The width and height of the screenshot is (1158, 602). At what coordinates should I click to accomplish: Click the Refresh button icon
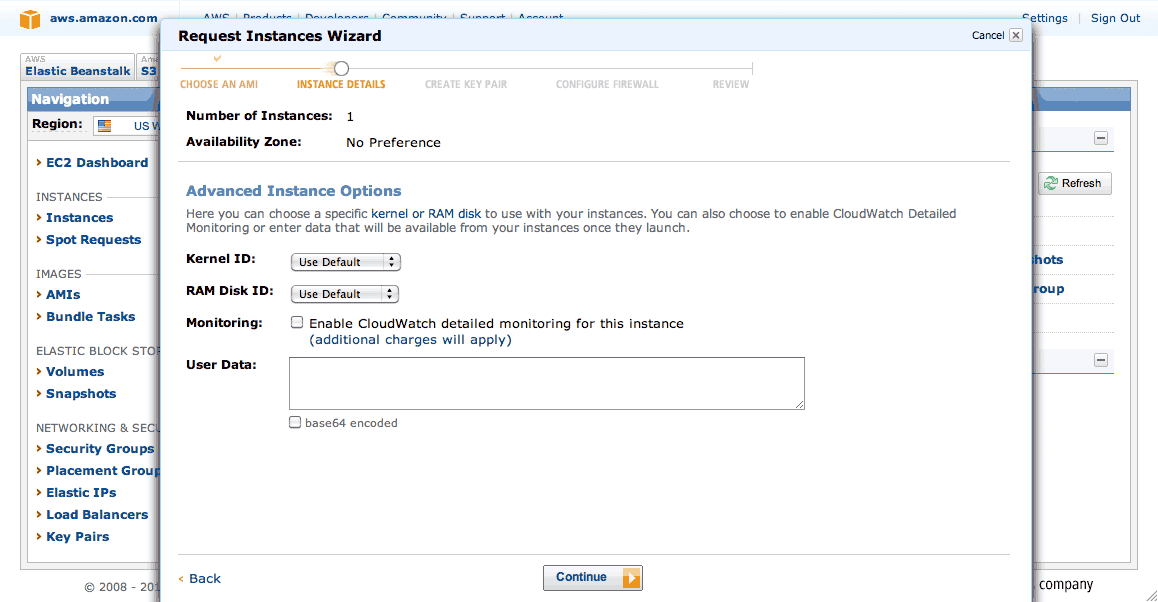click(1051, 183)
